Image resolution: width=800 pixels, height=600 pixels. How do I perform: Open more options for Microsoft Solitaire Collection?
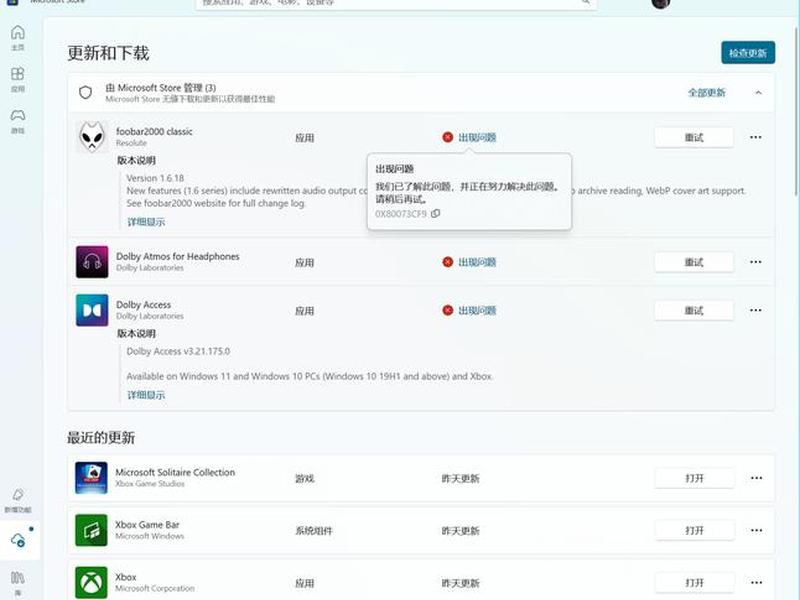pos(756,478)
